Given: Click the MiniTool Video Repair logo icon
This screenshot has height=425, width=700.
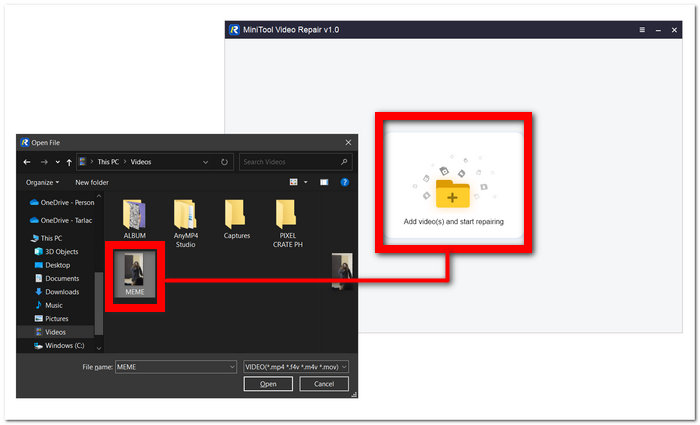Looking at the screenshot, I should [x=234, y=30].
